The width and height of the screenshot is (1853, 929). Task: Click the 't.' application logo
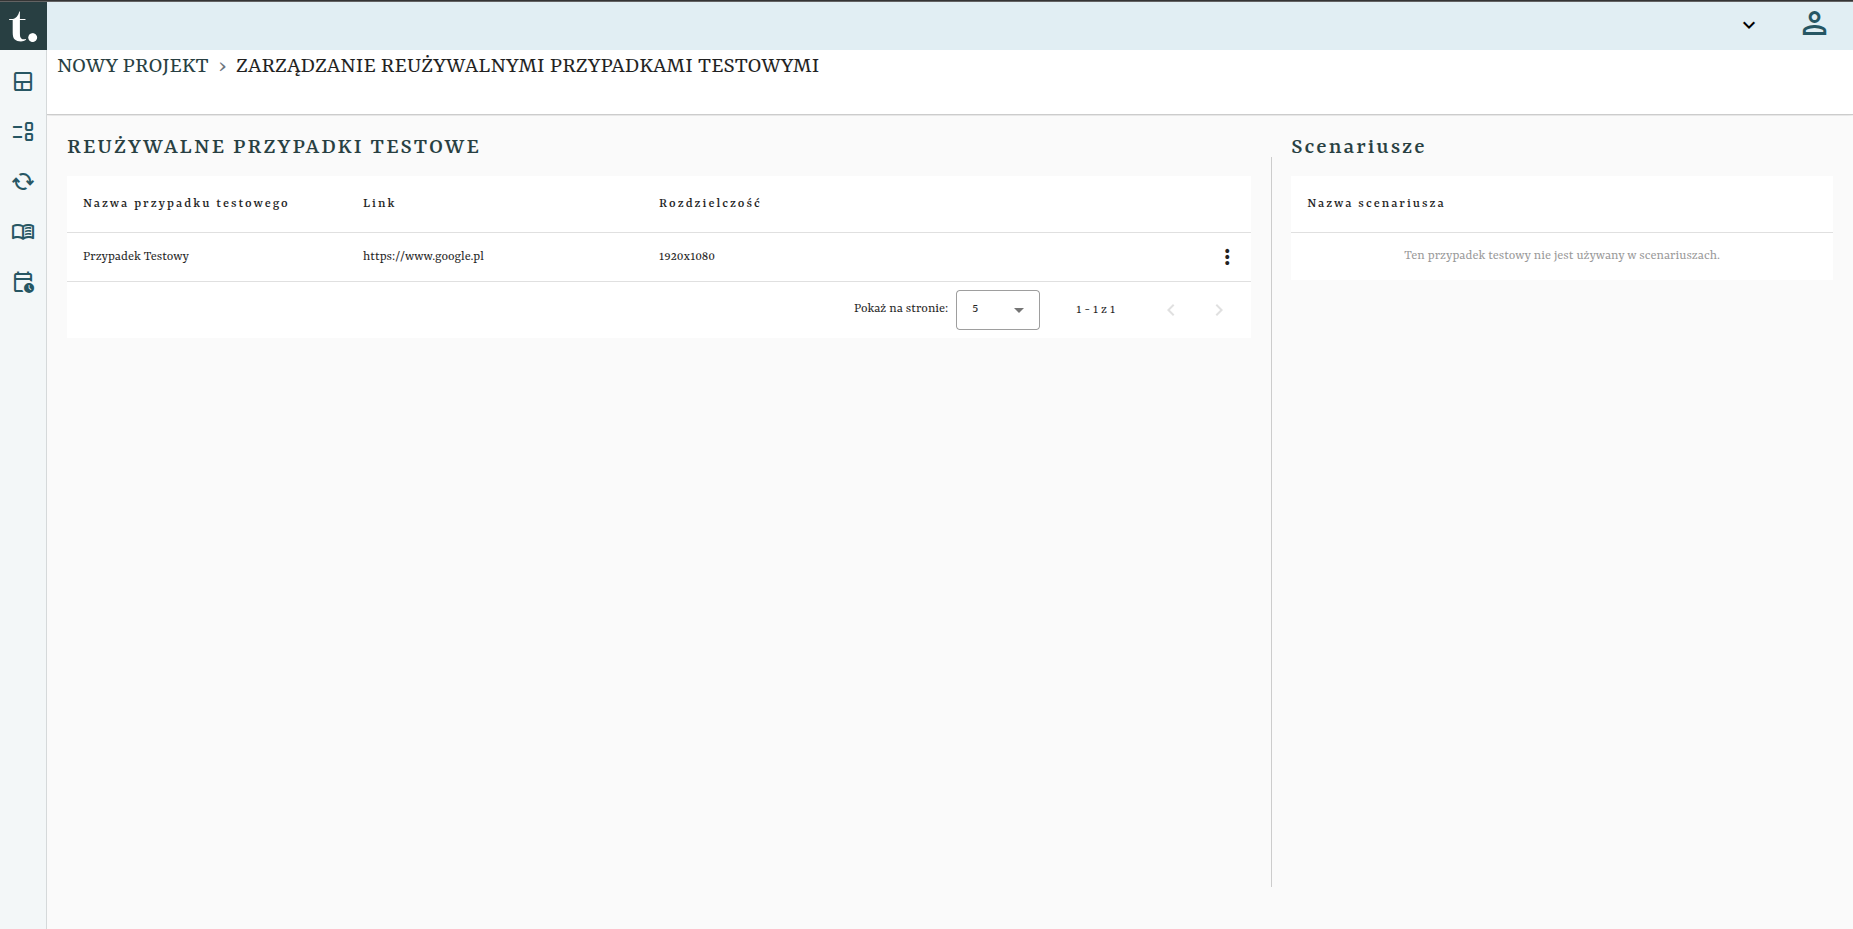[23, 25]
